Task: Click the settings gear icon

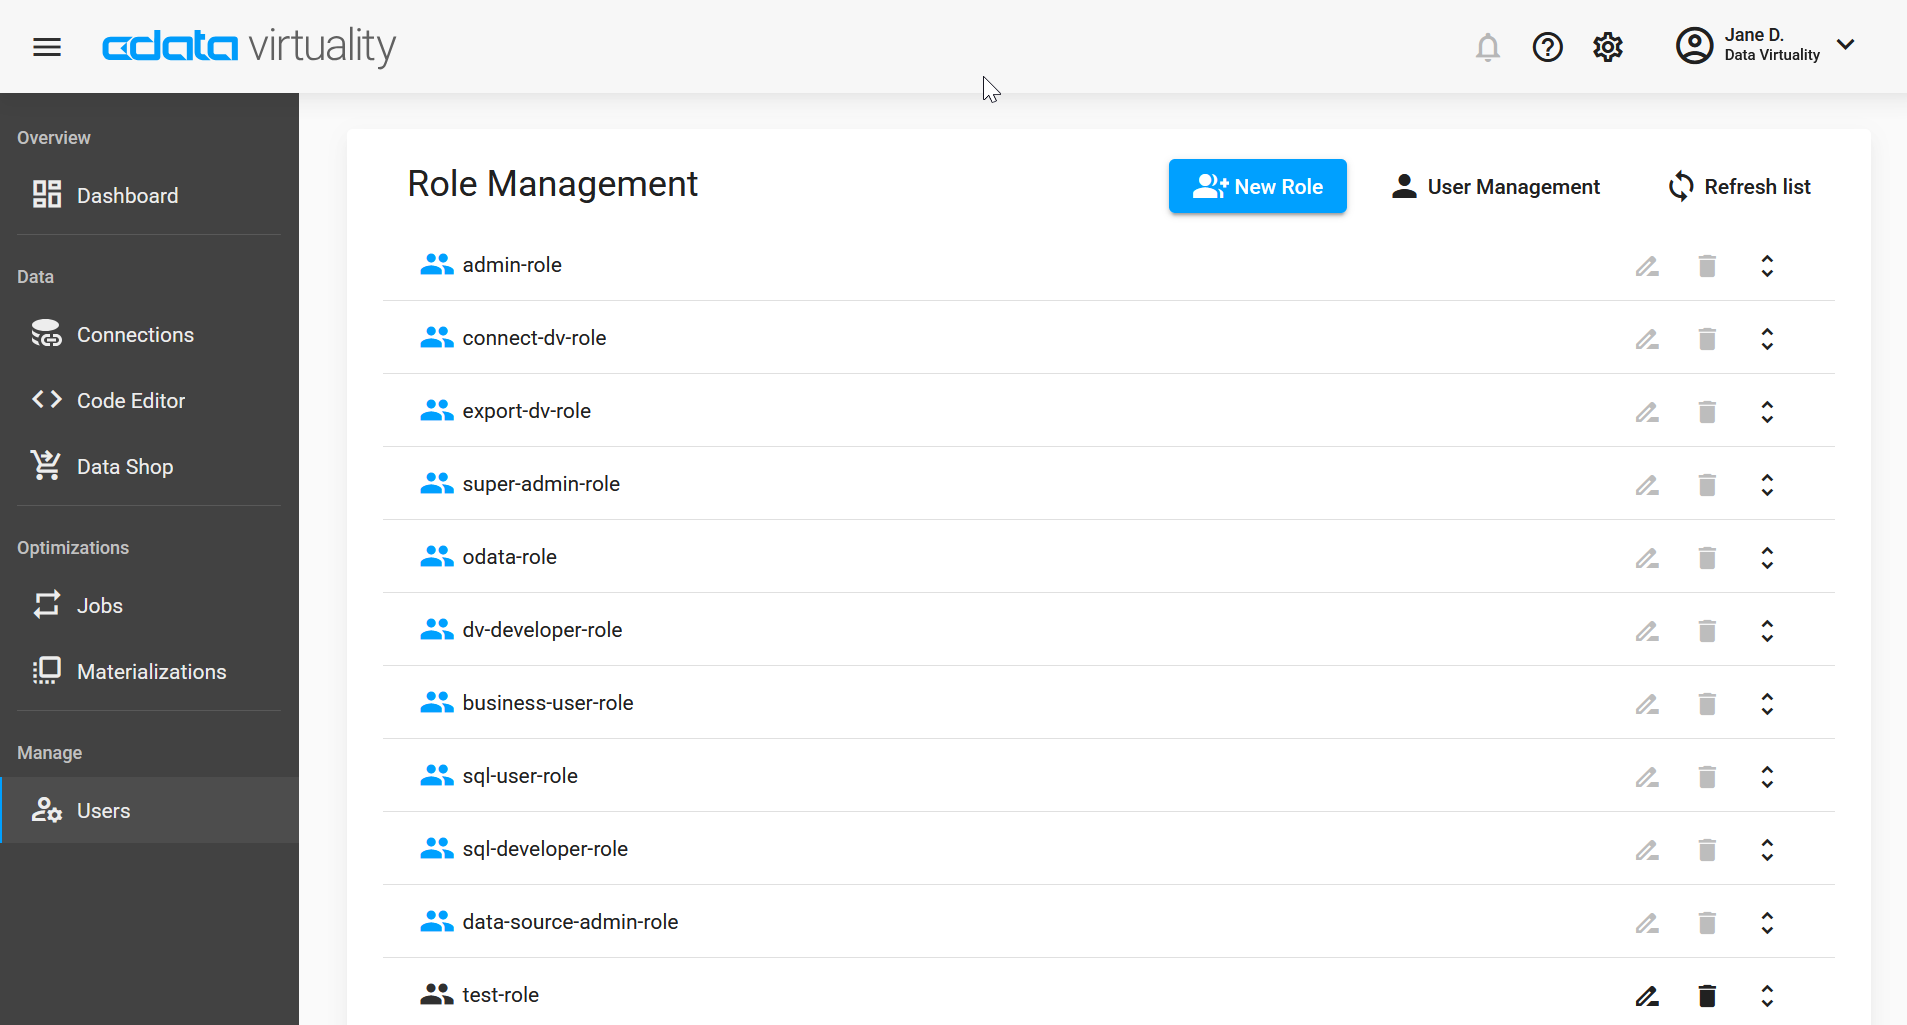Action: point(1607,47)
